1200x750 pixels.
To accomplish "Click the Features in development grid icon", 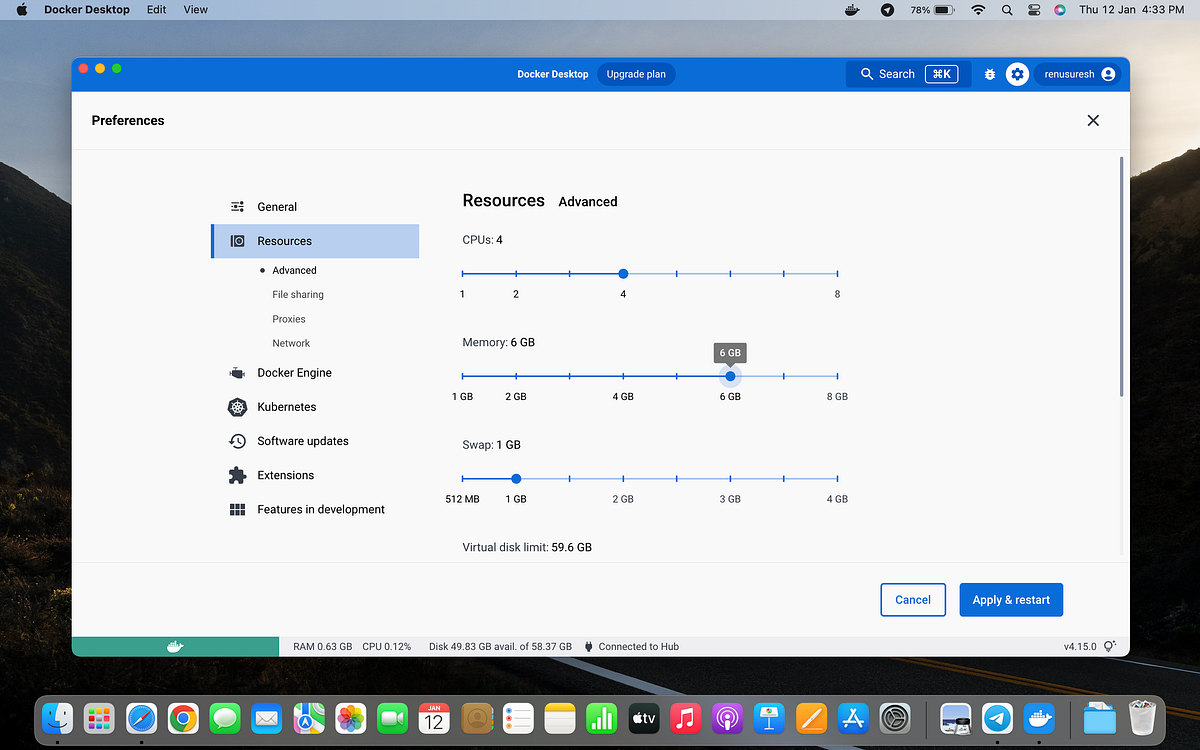I will pyautogui.click(x=237, y=509).
